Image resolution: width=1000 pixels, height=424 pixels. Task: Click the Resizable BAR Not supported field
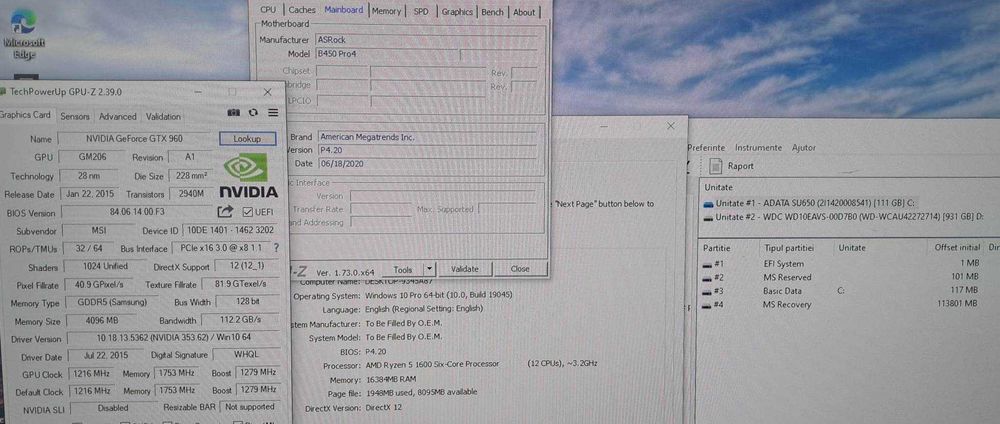[x=249, y=407]
